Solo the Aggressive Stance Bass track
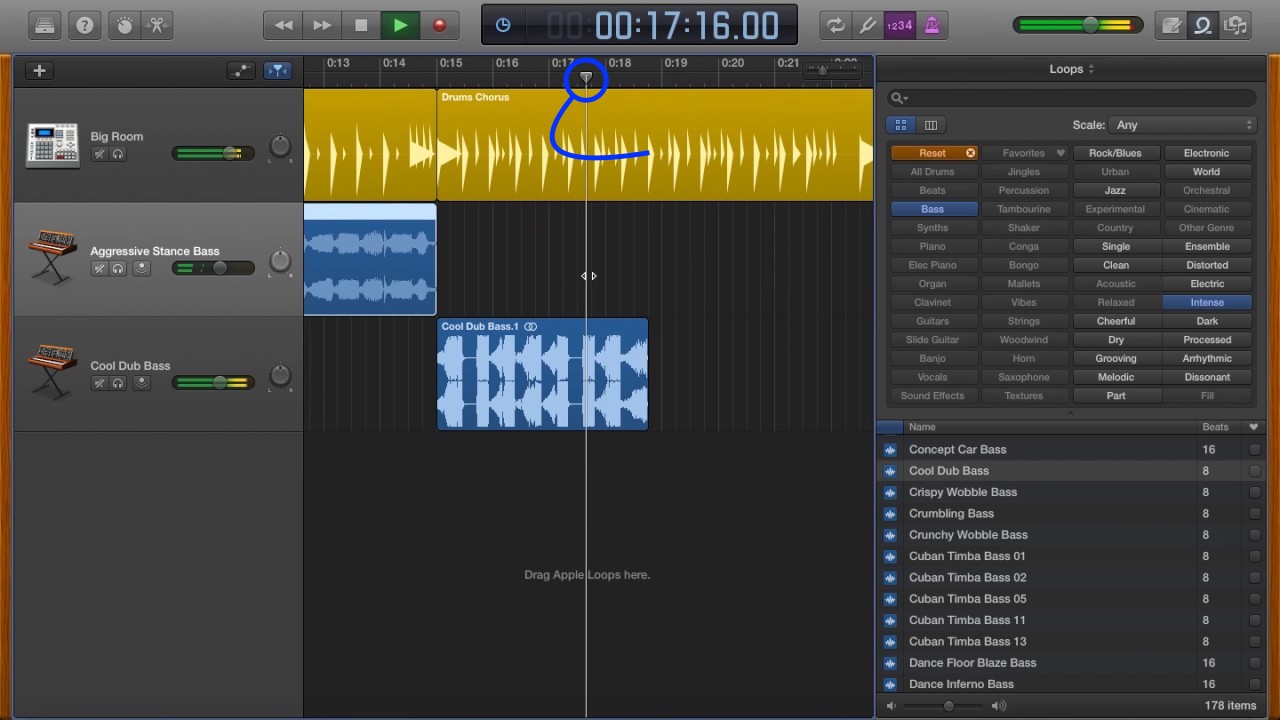Screen dimensions: 1280x720 coord(118,269)
